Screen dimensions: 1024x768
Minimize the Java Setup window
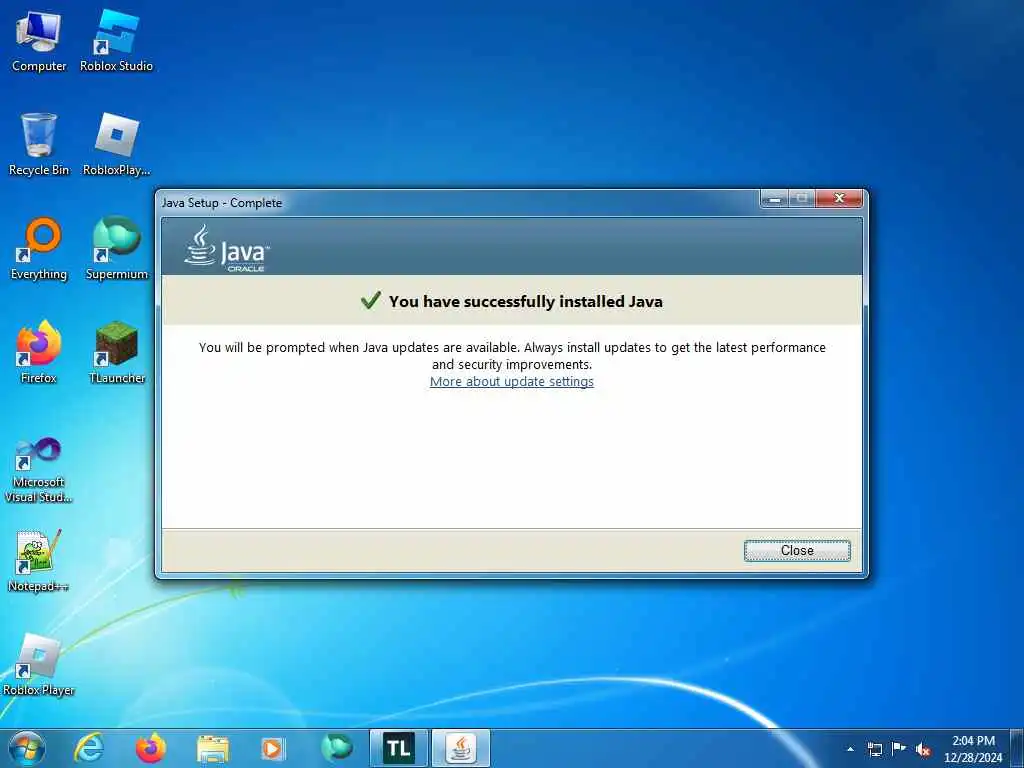pyautogui.click(x=775, y=199)
